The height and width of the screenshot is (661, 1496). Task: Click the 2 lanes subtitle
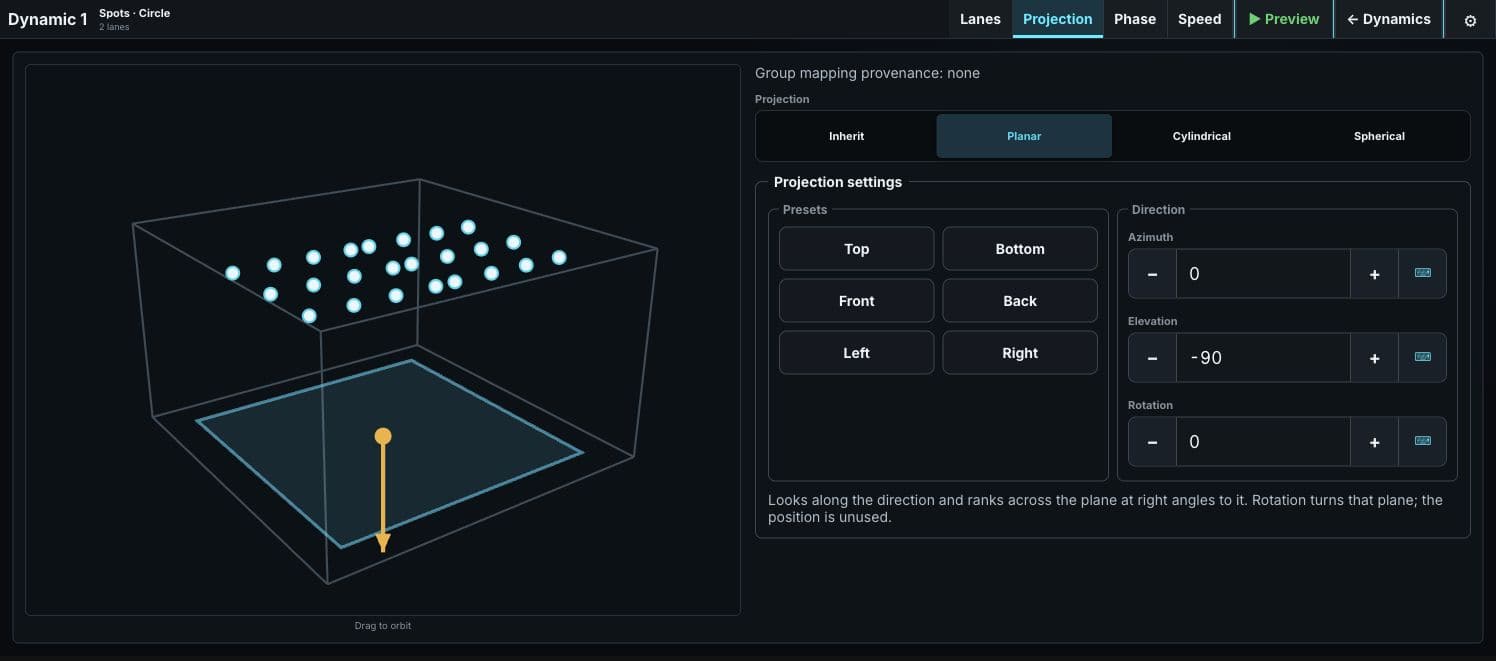(114, 27)
